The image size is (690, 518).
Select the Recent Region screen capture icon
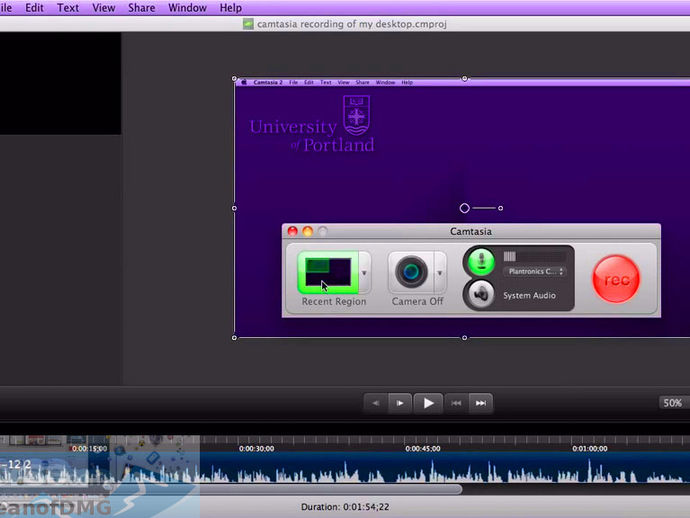328,272
